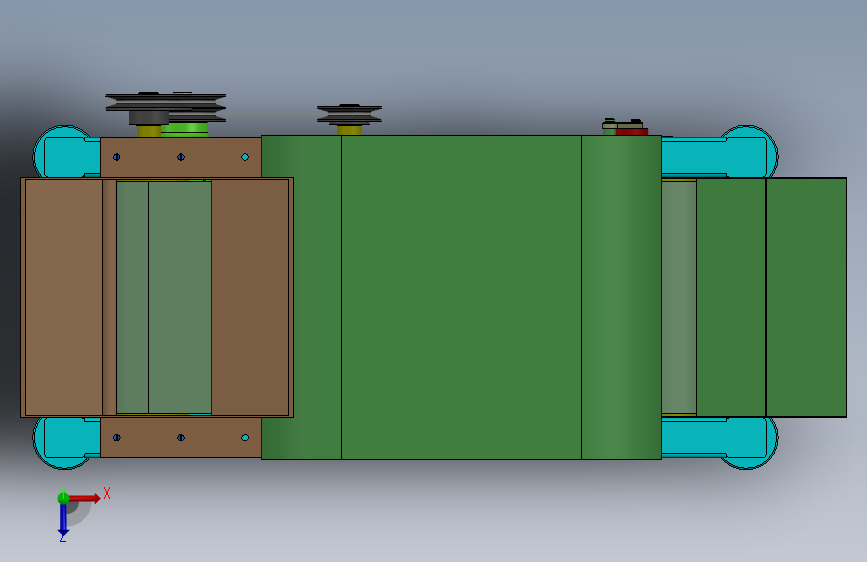Select the leftmost blue bolt on the lower brown plate
The width and height of the screenshot is (867, 562).
[x=117, y=438]
